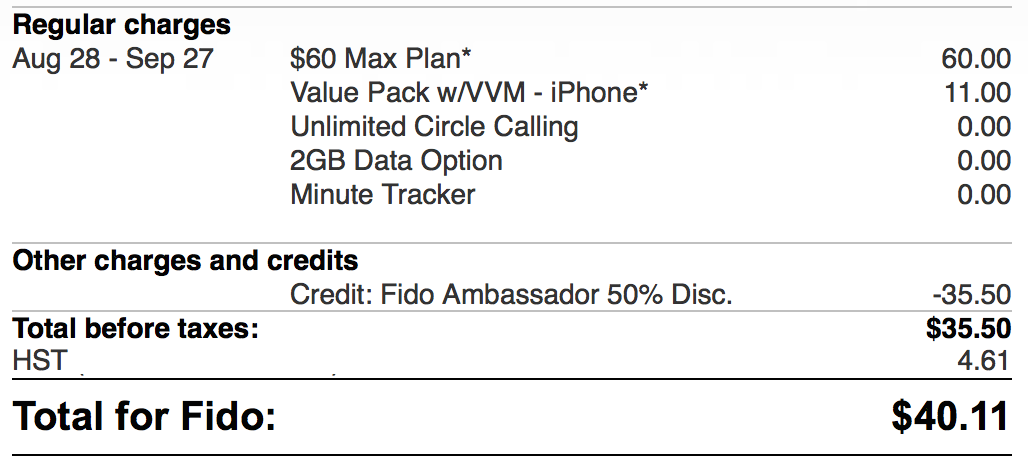This screenshot has width=1028, height=470.
Task: Click the 4.61 HST amount
Action: [x=983, y=360]
